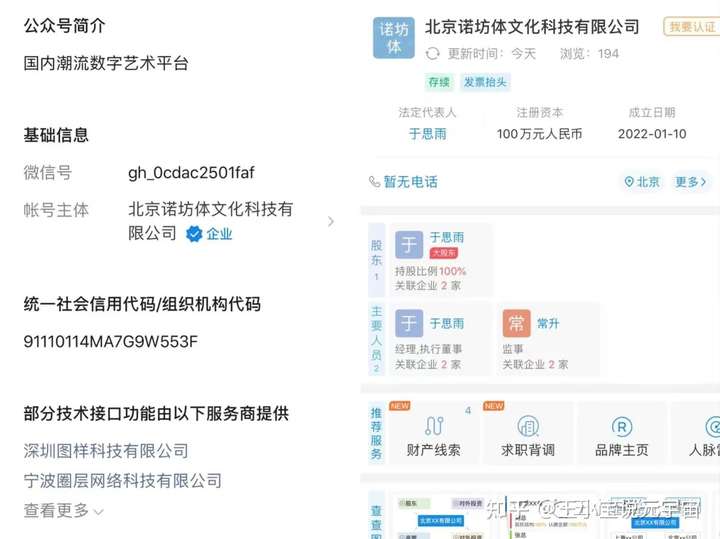This screenshot has width=720, height=539.
Task: Click the 于 avatar in the 主要人员 section
Action: [x=409, y=323]
